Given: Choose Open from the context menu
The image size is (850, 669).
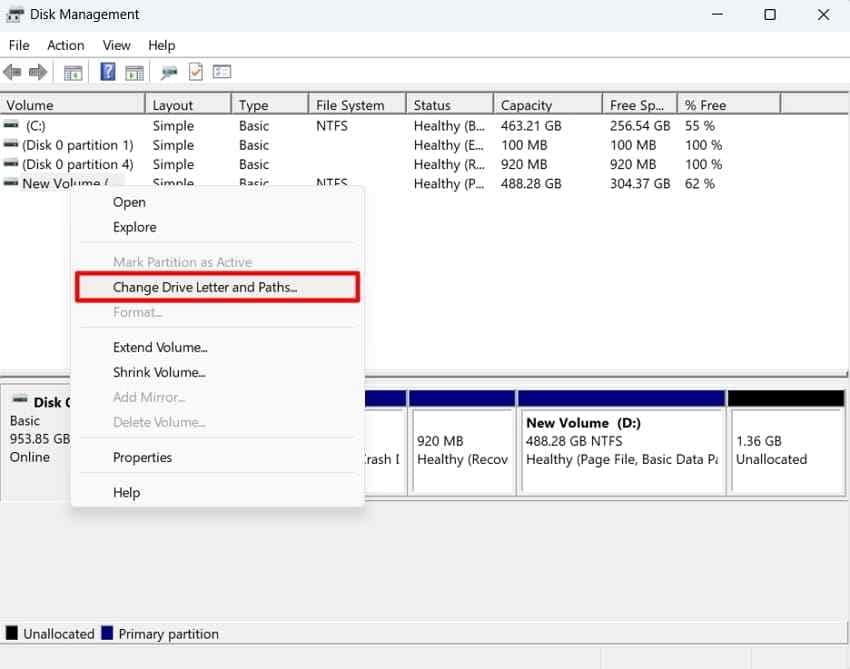Looking at the screenshot, I should click(217, 202).
